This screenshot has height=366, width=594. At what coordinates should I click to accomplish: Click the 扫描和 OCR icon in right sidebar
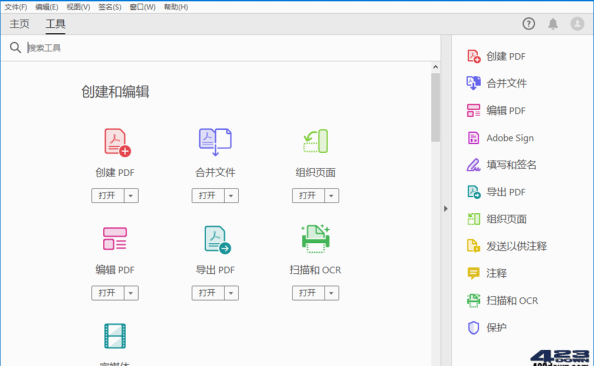tap(474, 300)
